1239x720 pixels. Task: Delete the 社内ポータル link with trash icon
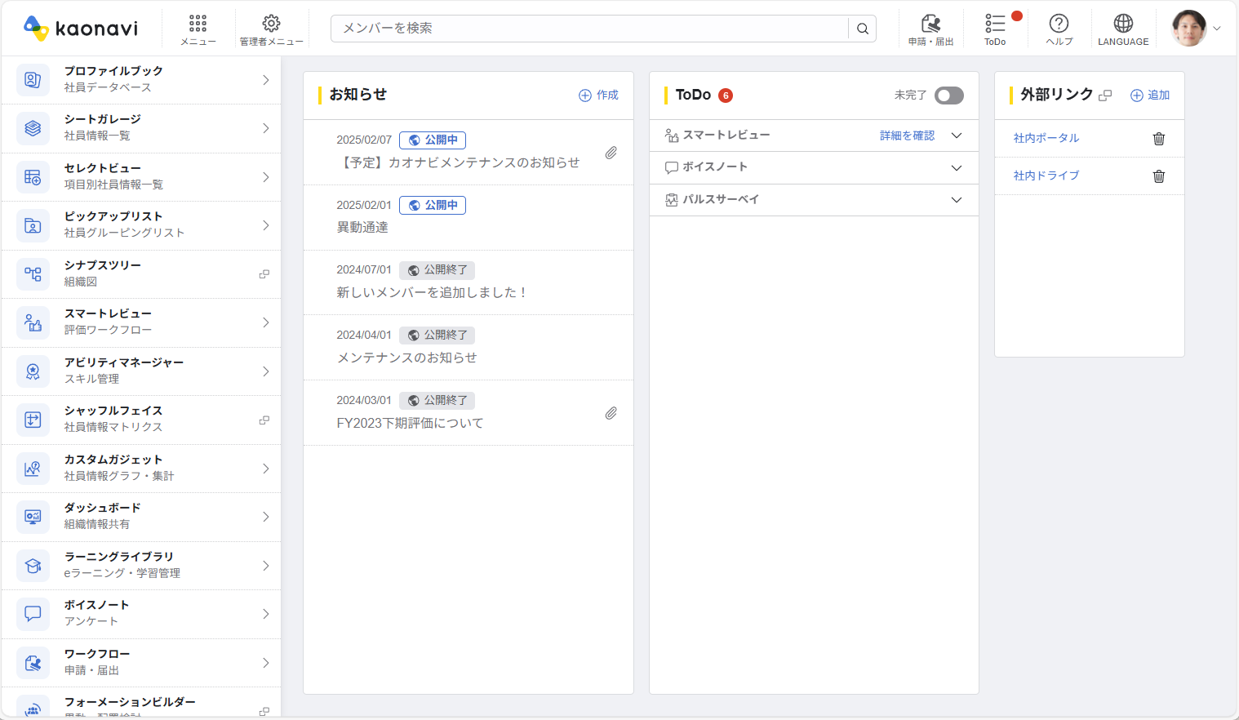[x=1159, y=139]
